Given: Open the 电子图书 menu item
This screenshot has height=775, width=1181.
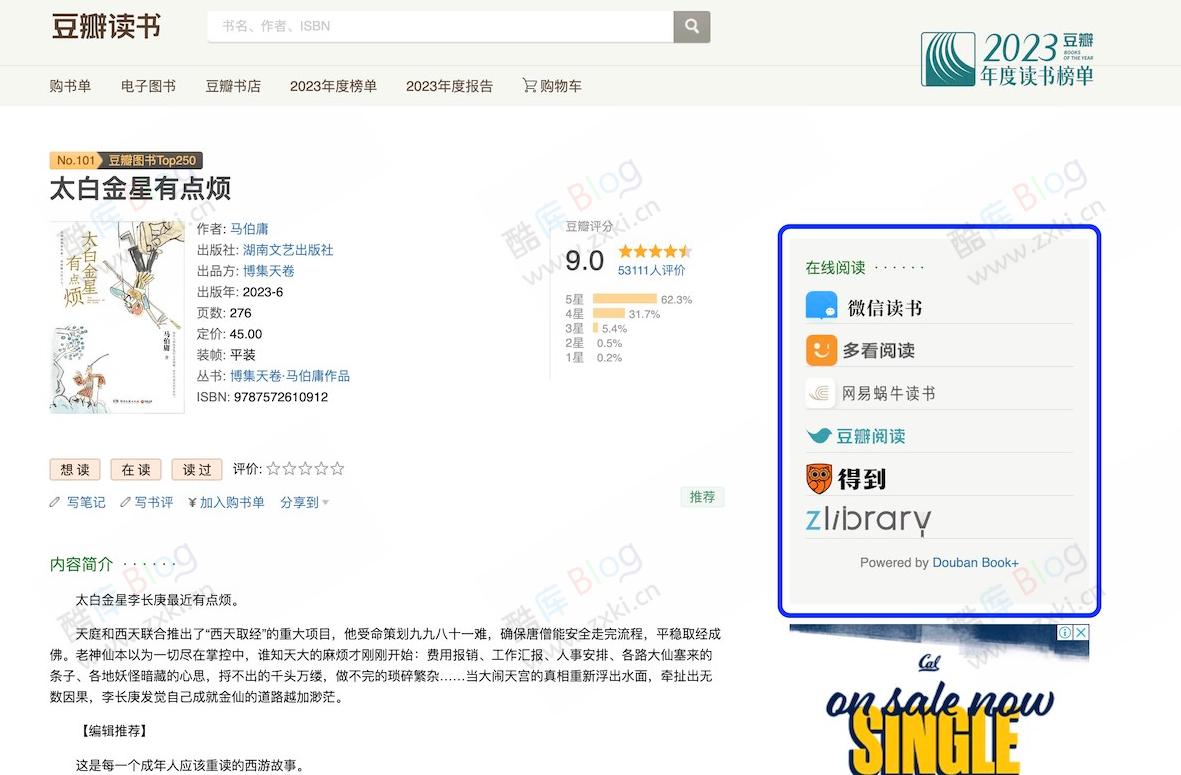Looking at the screenshot, I should [x=147, y=86].
